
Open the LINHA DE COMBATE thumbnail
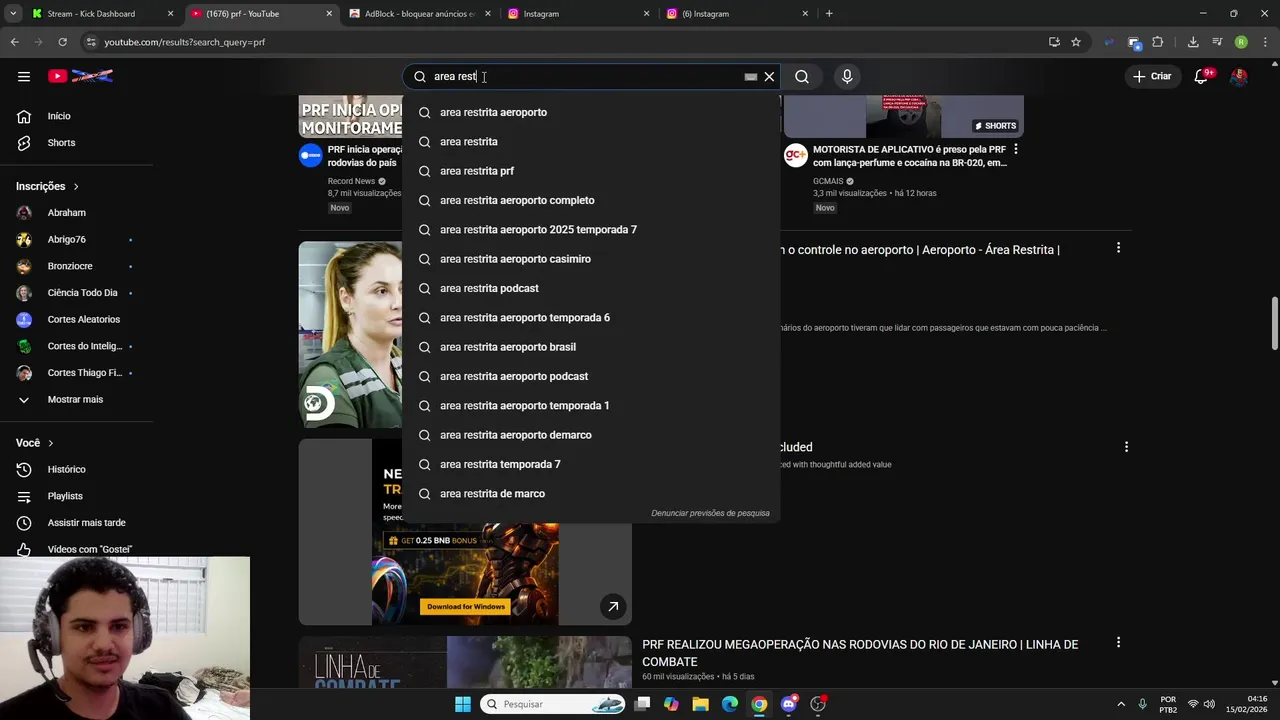click(465, 662)
